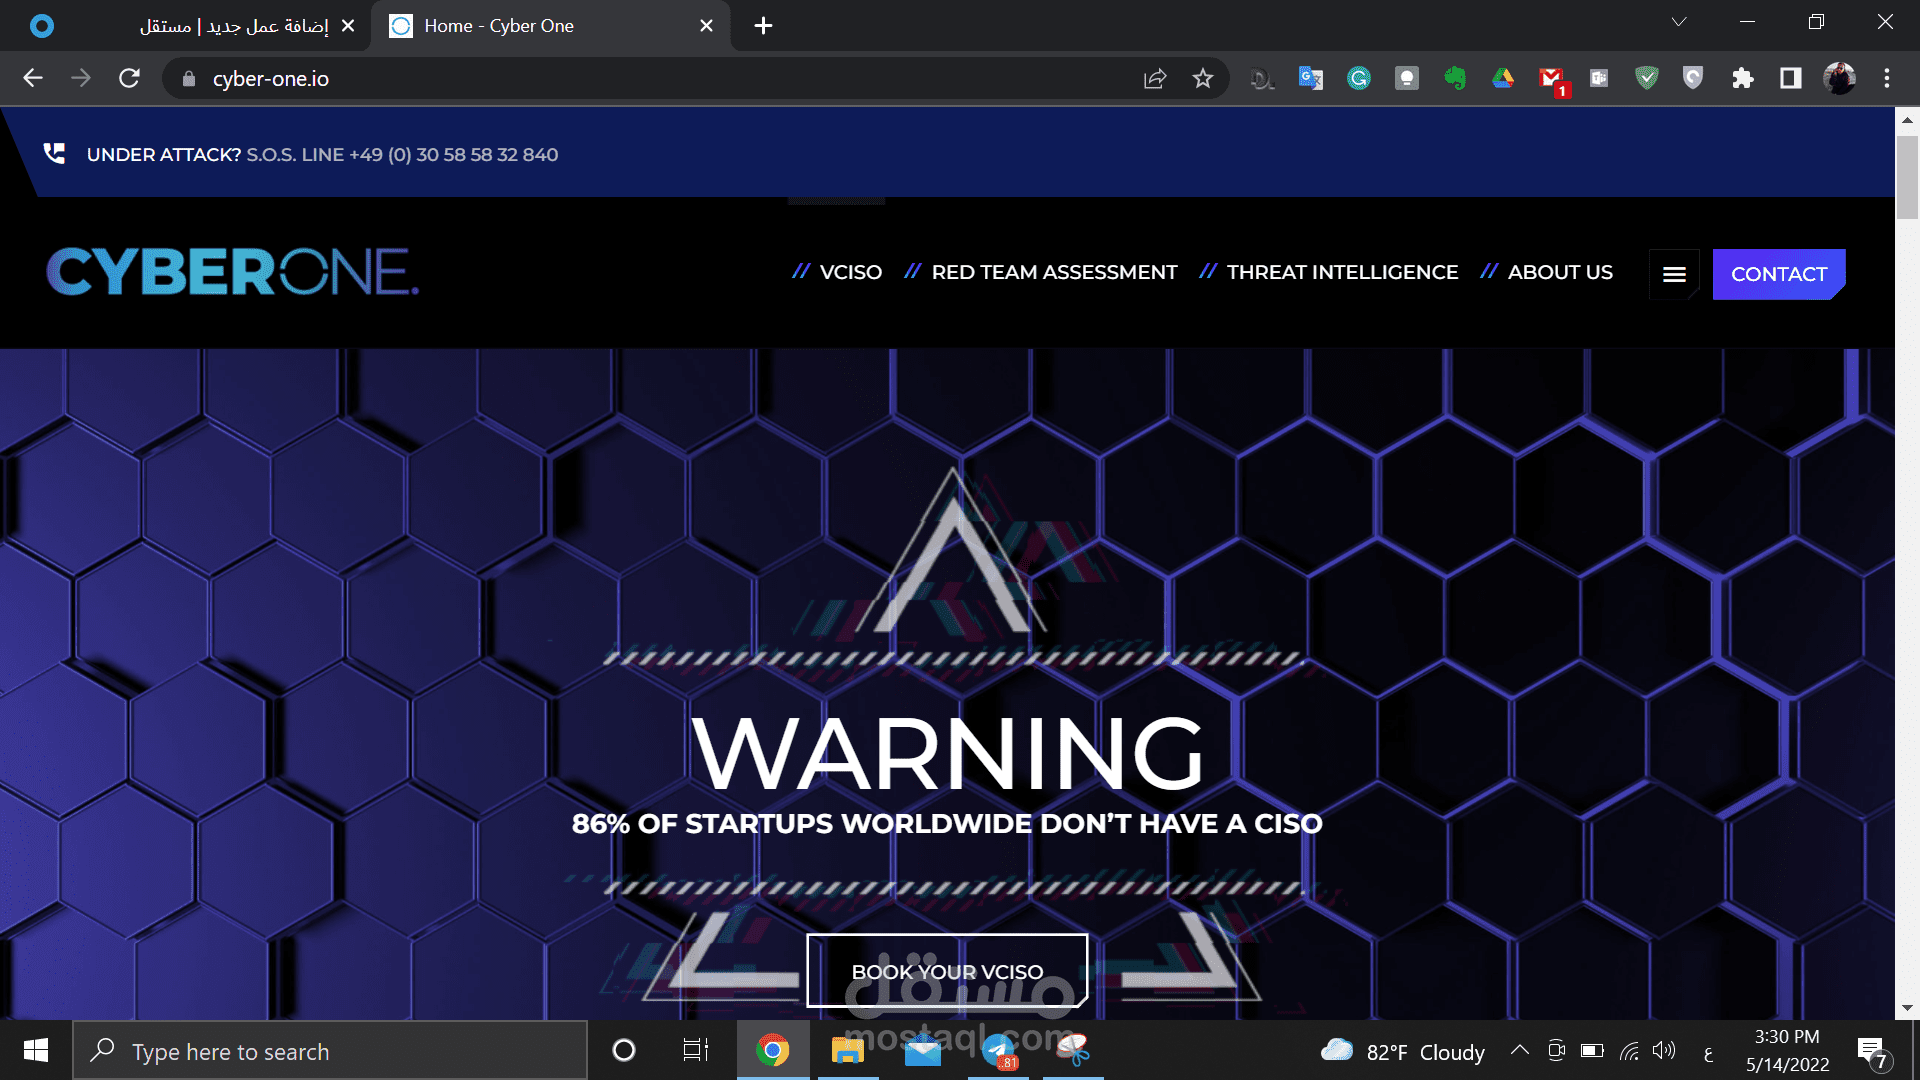Image resolution: width=1920 pixels, height=1080 pixels.
Task: Bookmark this page with star icon
Action: pyautogui.click(x=1202, y=78)
